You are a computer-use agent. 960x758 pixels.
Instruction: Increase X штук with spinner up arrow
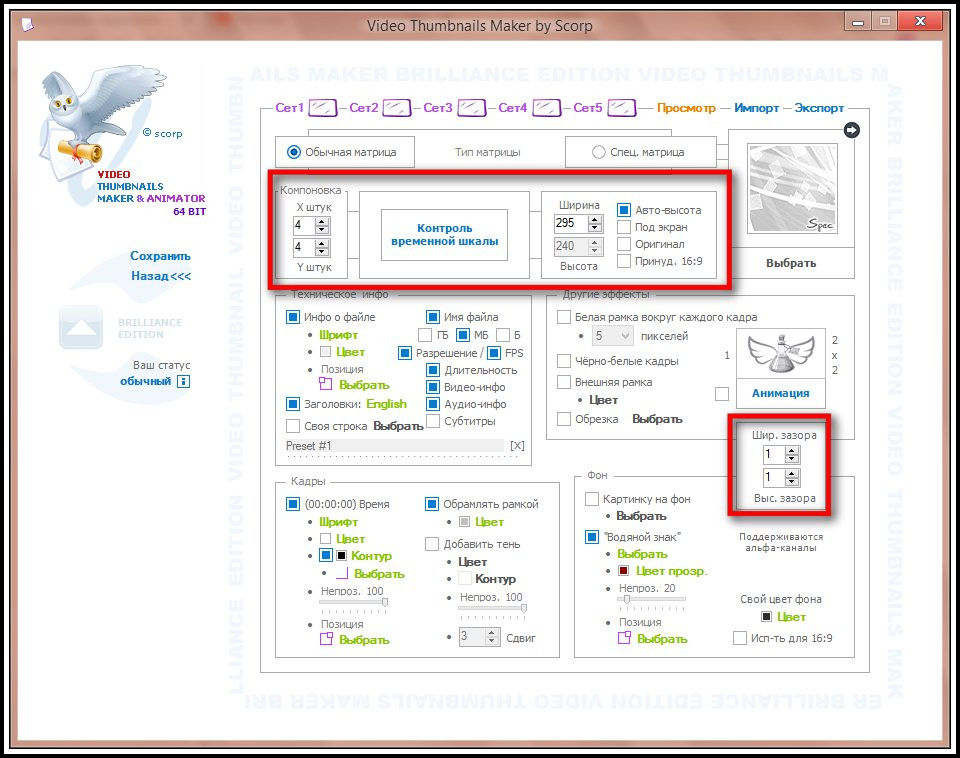point(322,221)
